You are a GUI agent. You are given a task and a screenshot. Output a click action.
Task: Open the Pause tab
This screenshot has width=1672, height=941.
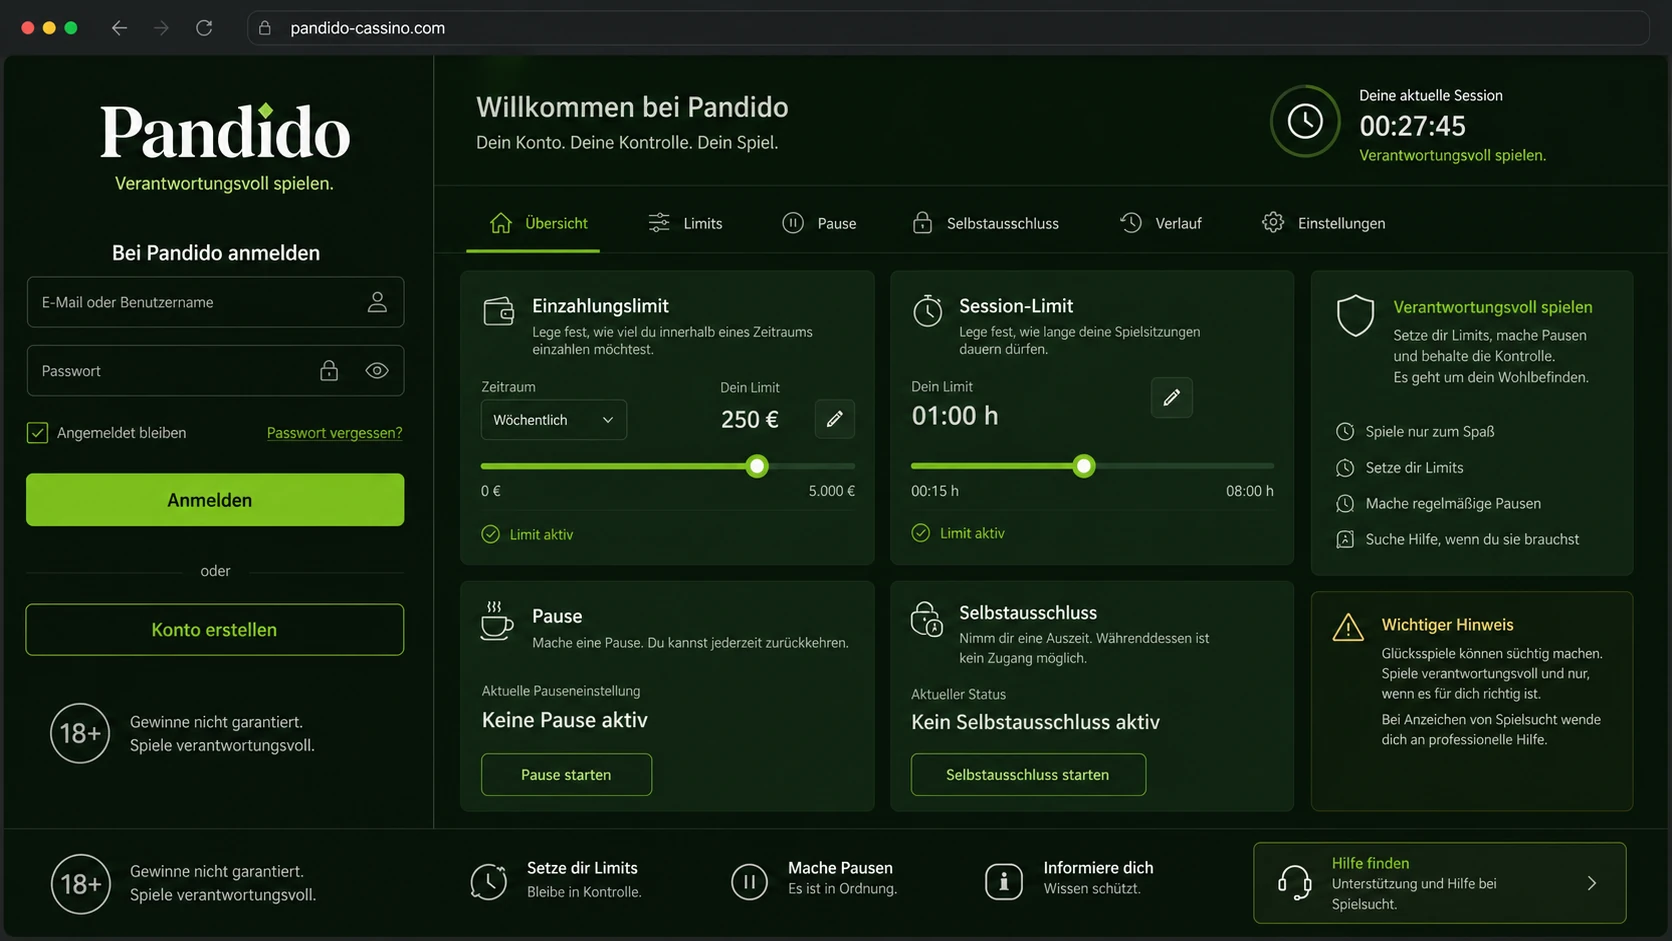[x=819, y=223]
